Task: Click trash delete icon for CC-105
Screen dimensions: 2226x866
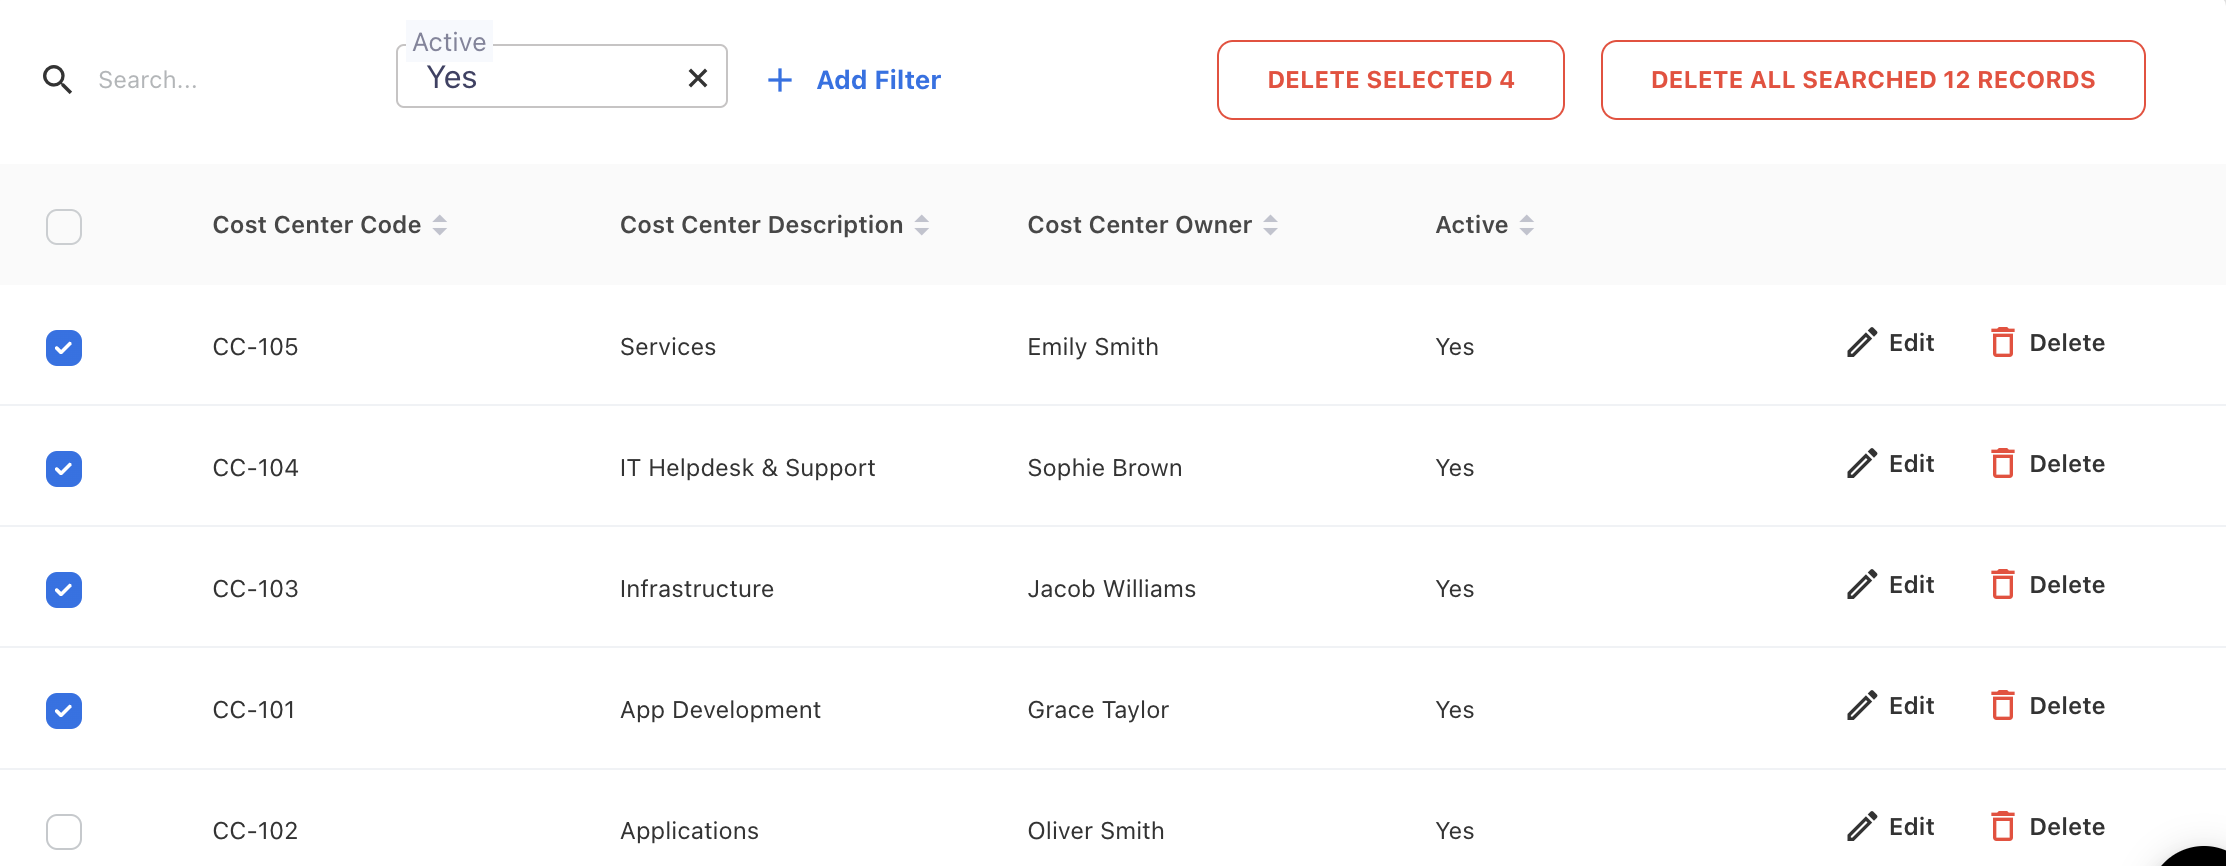Action: [x=2002, y=343]
